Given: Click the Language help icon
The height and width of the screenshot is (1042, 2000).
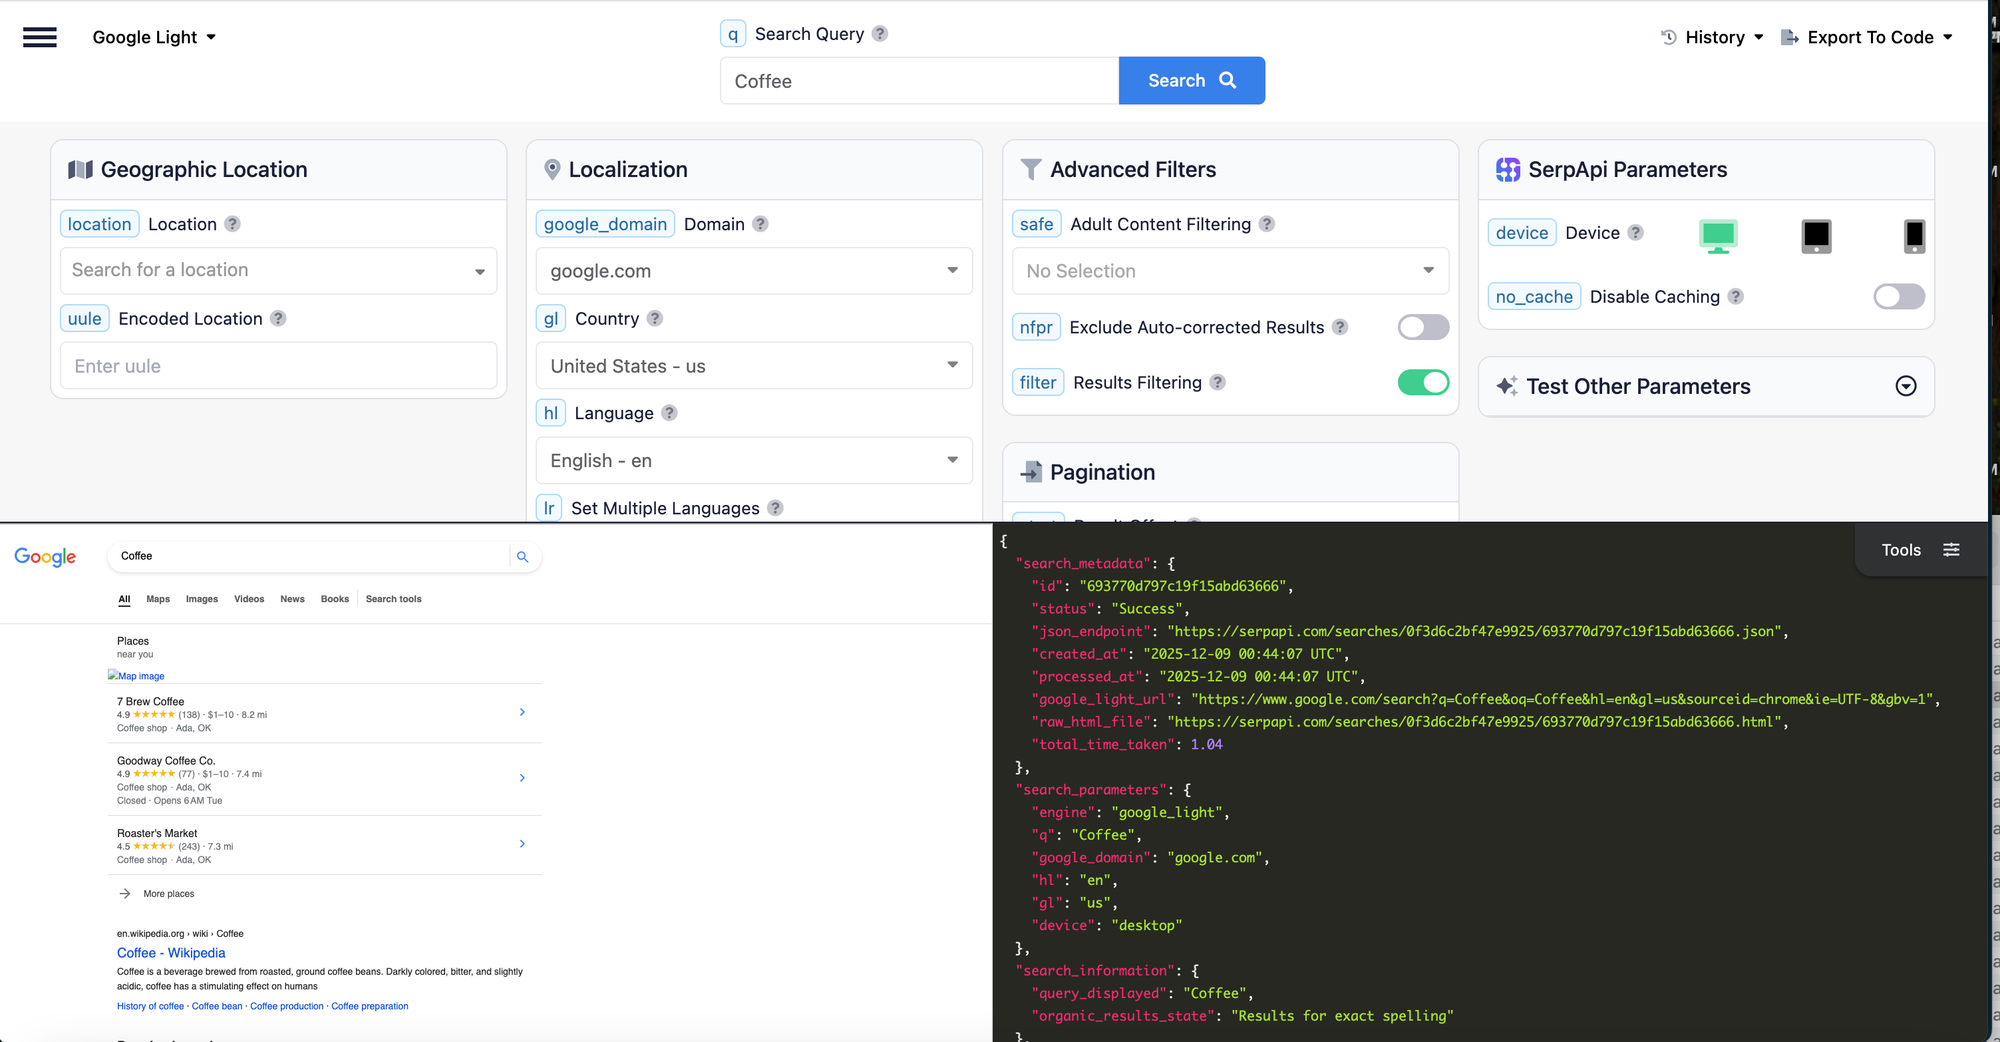Looking at the screenshot, I should pos(670,413).
